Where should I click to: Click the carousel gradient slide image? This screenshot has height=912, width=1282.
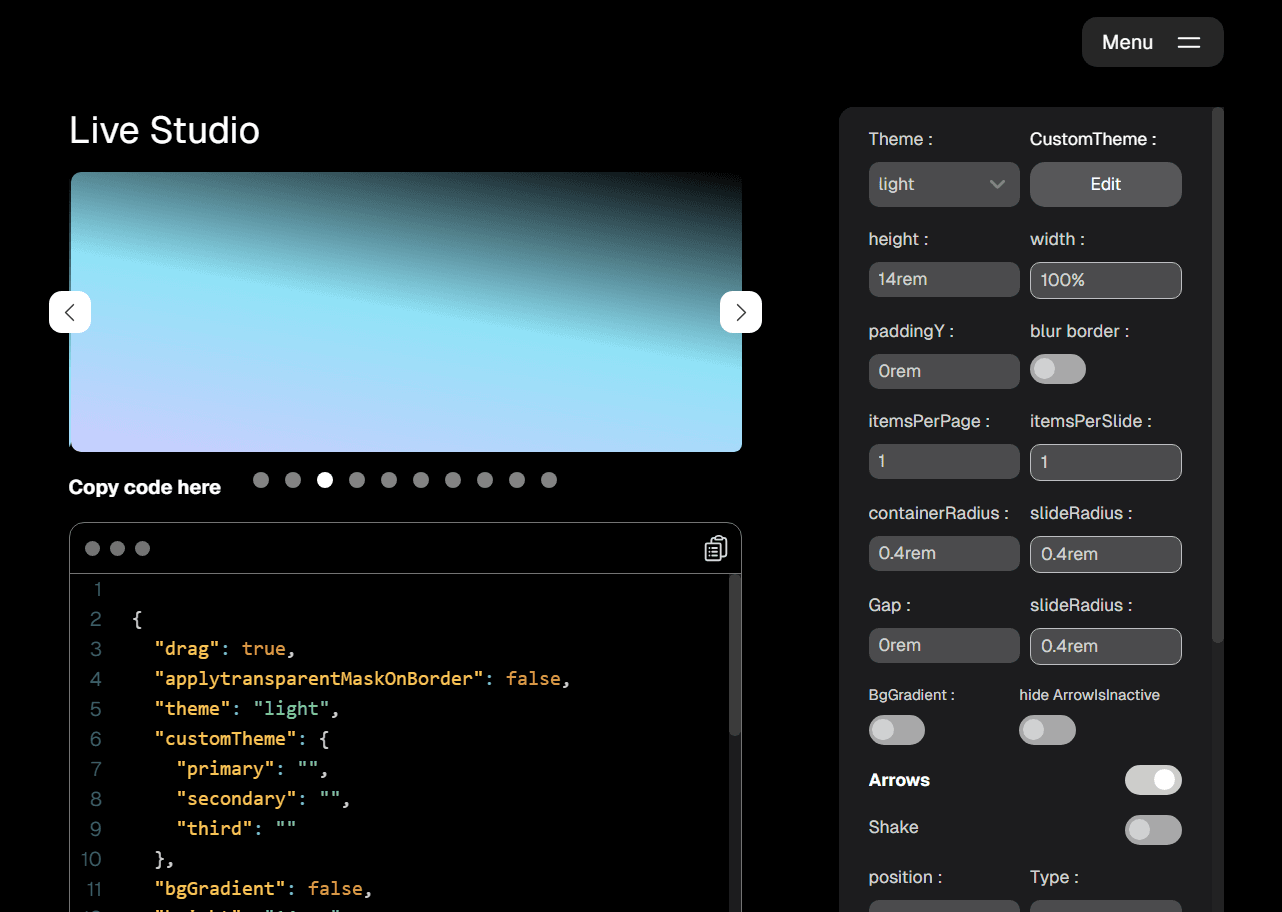click(406, 312)
